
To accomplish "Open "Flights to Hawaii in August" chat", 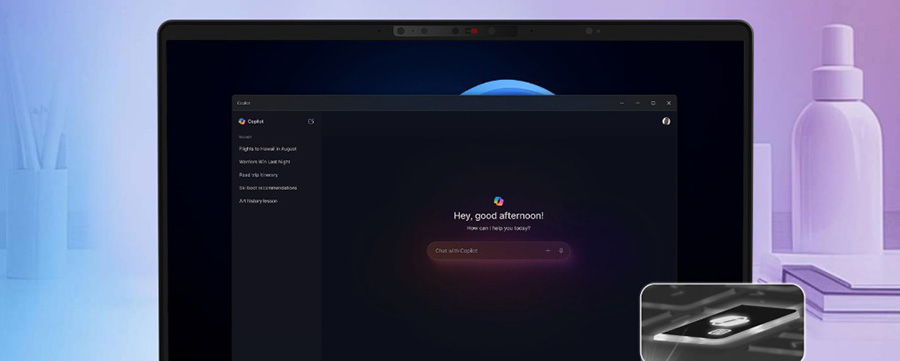I will point(267,149).
